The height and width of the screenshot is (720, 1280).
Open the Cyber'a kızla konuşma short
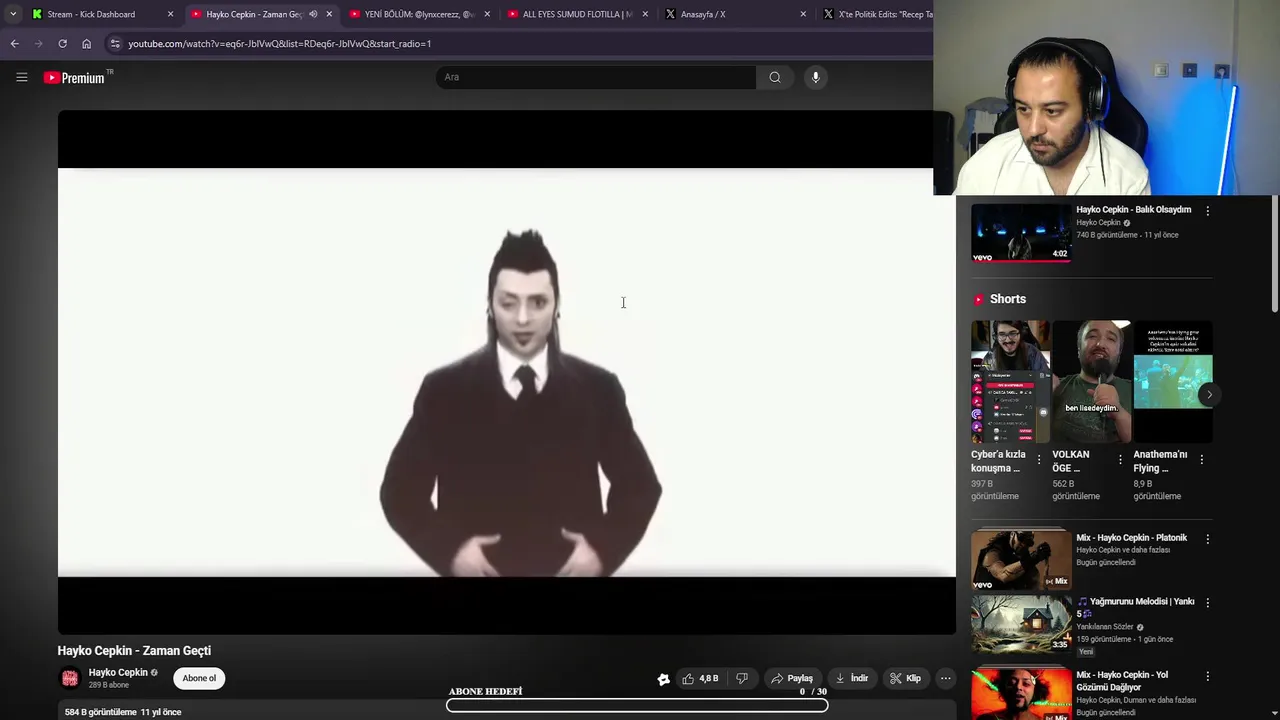1010,381
